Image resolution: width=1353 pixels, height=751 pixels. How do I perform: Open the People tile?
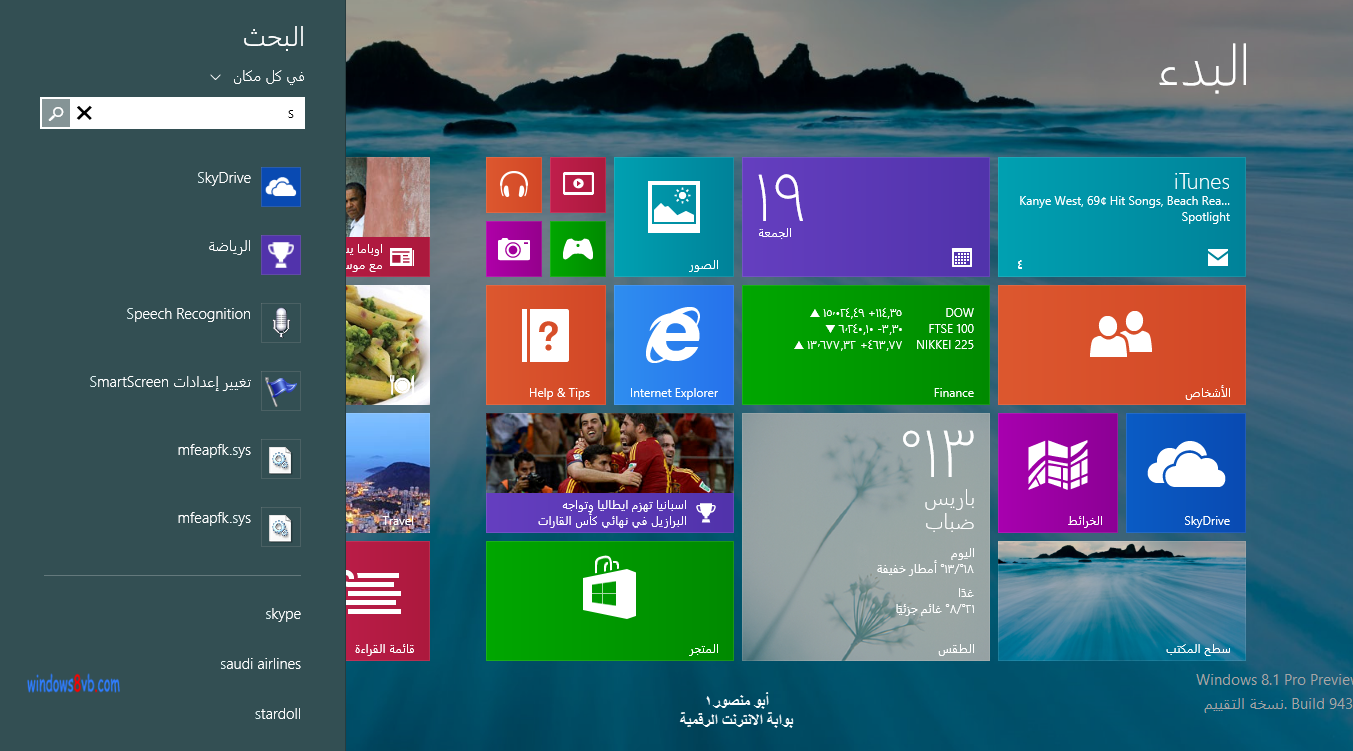[1121, 345]
